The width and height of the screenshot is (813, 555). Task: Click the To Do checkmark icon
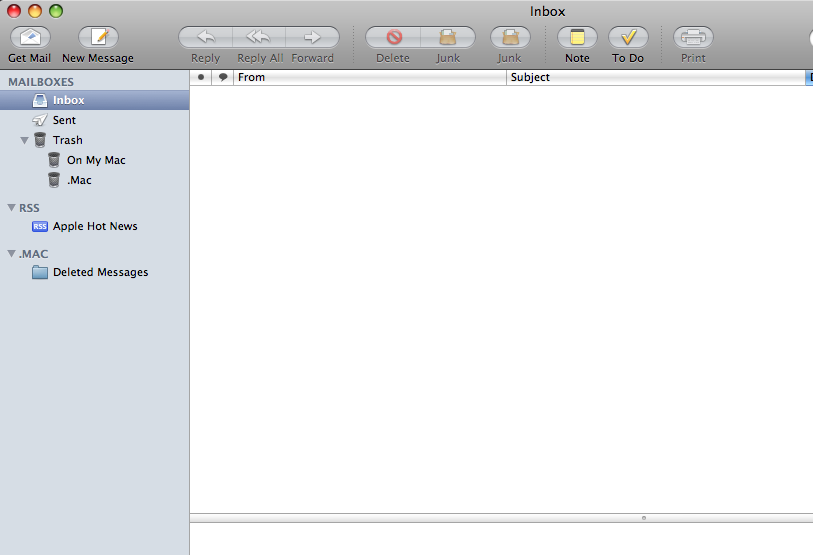click(628, 37)
